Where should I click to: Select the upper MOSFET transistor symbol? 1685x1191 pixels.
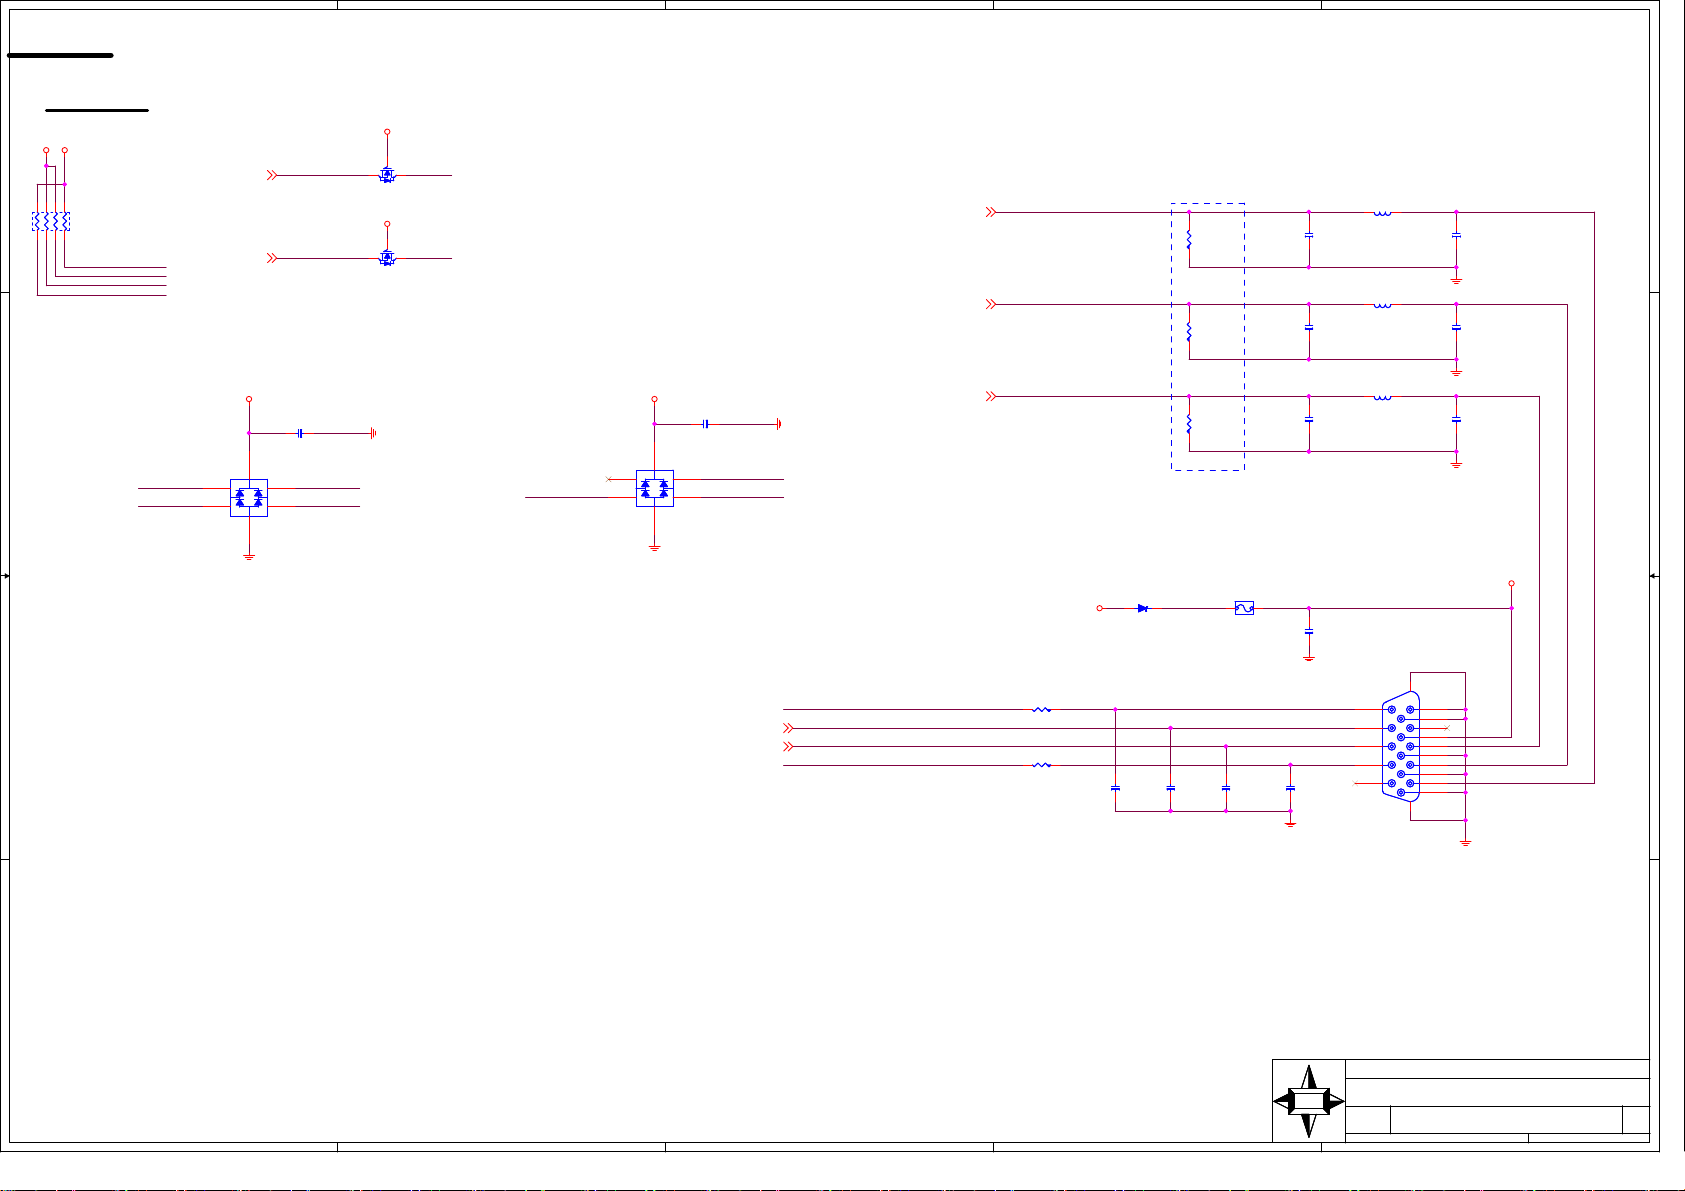click(387, 174)
